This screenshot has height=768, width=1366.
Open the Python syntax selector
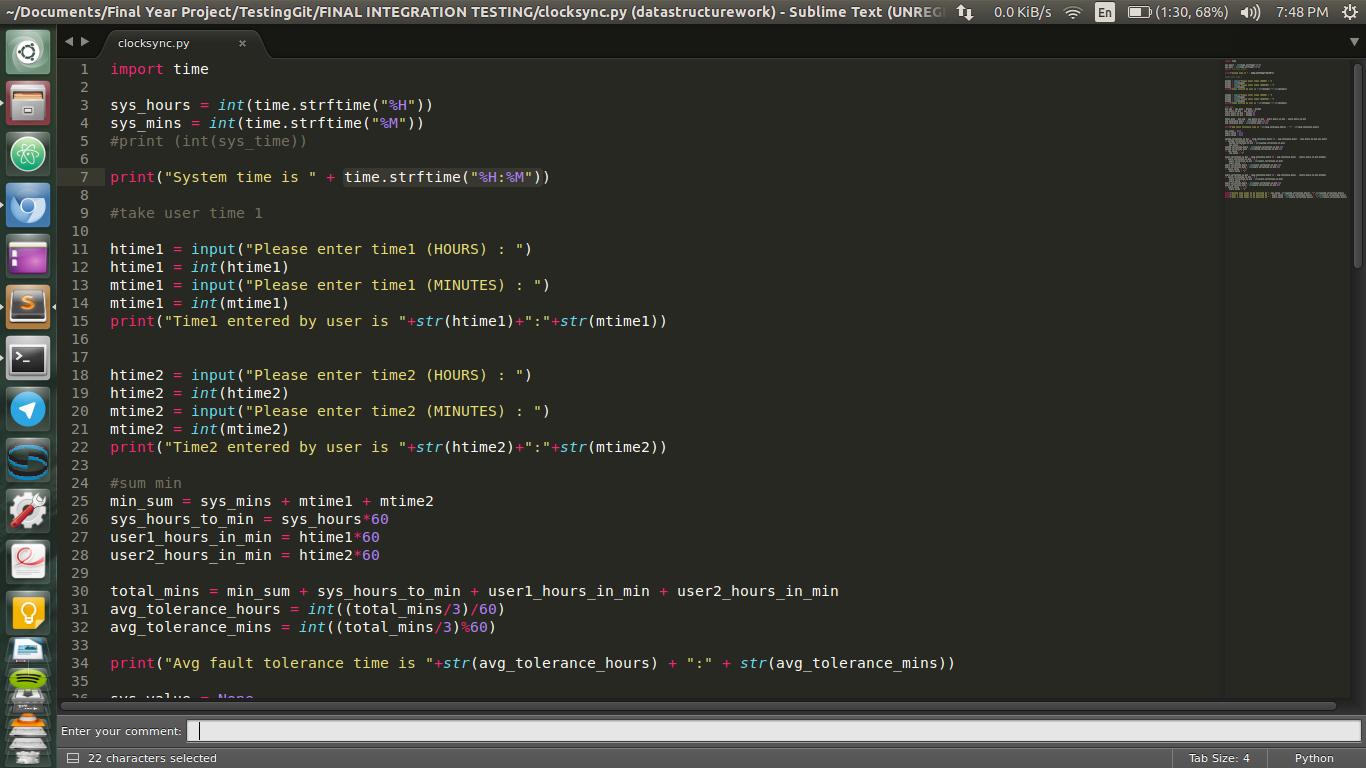(1314, 758)
